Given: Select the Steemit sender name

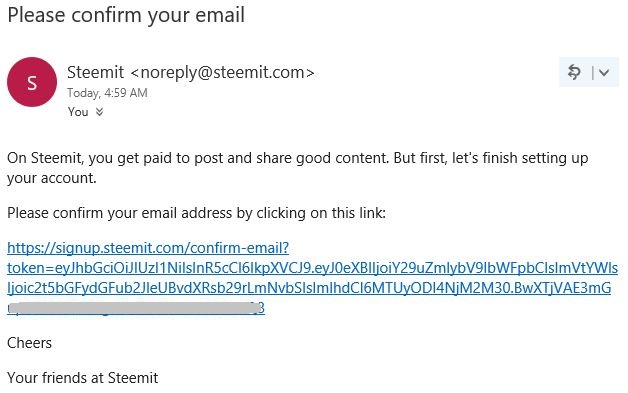Looking at the screenshot, I should click(95, 73).
